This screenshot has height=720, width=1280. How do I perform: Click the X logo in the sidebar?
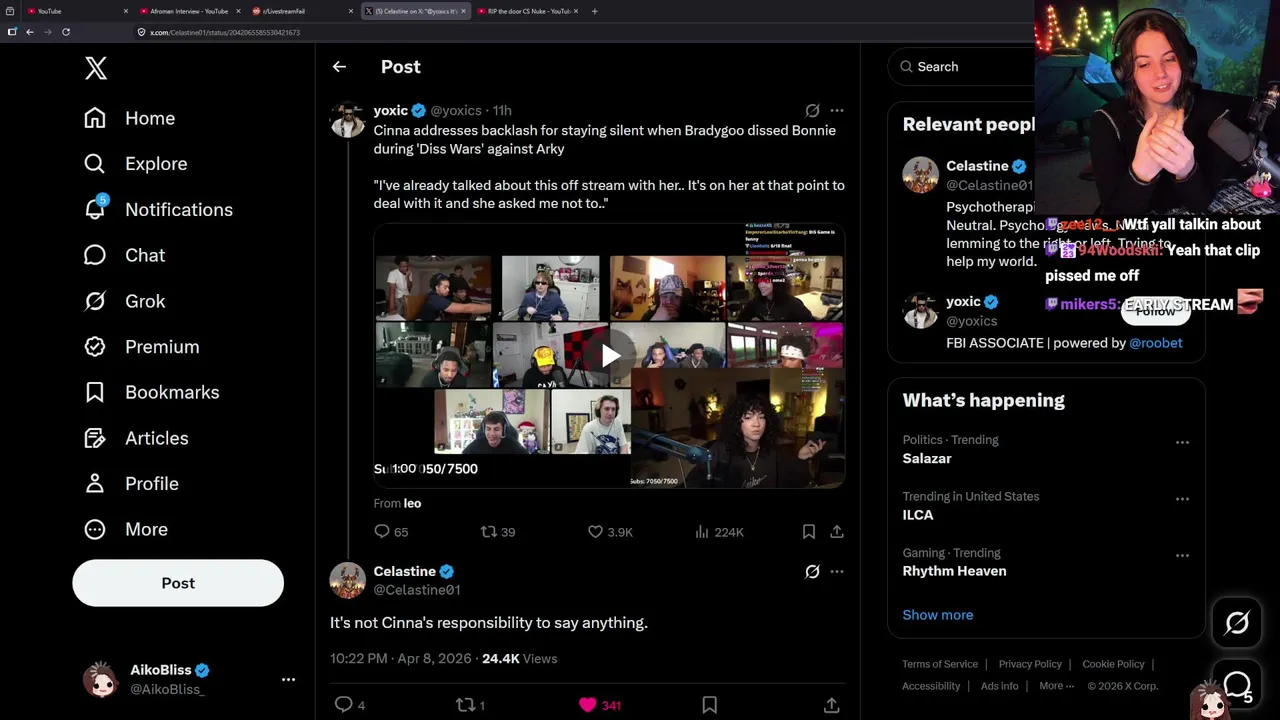tap(96, 68)
